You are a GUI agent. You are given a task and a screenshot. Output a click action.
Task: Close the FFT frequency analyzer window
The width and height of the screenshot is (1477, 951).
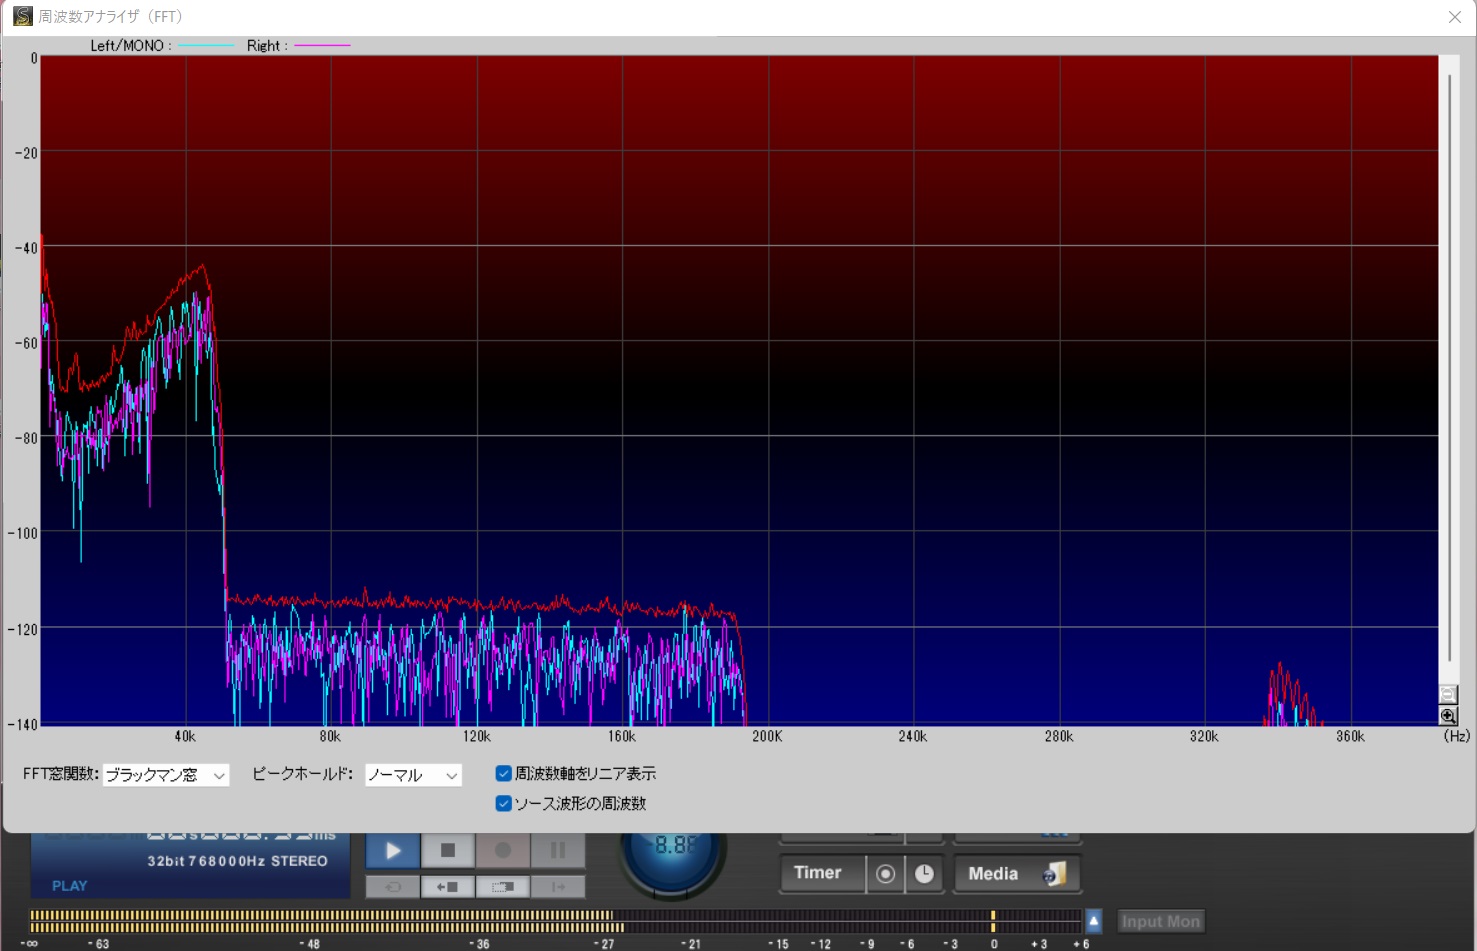[x=1454, y=17]
